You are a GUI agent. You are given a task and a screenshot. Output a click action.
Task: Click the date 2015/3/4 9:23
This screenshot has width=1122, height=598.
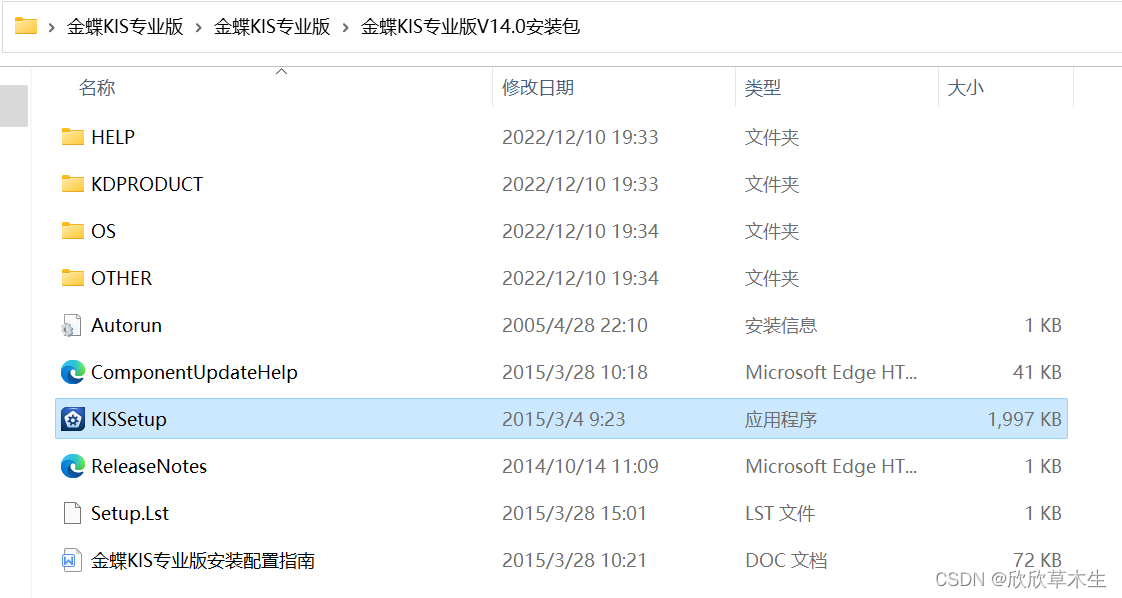point(564,419)
